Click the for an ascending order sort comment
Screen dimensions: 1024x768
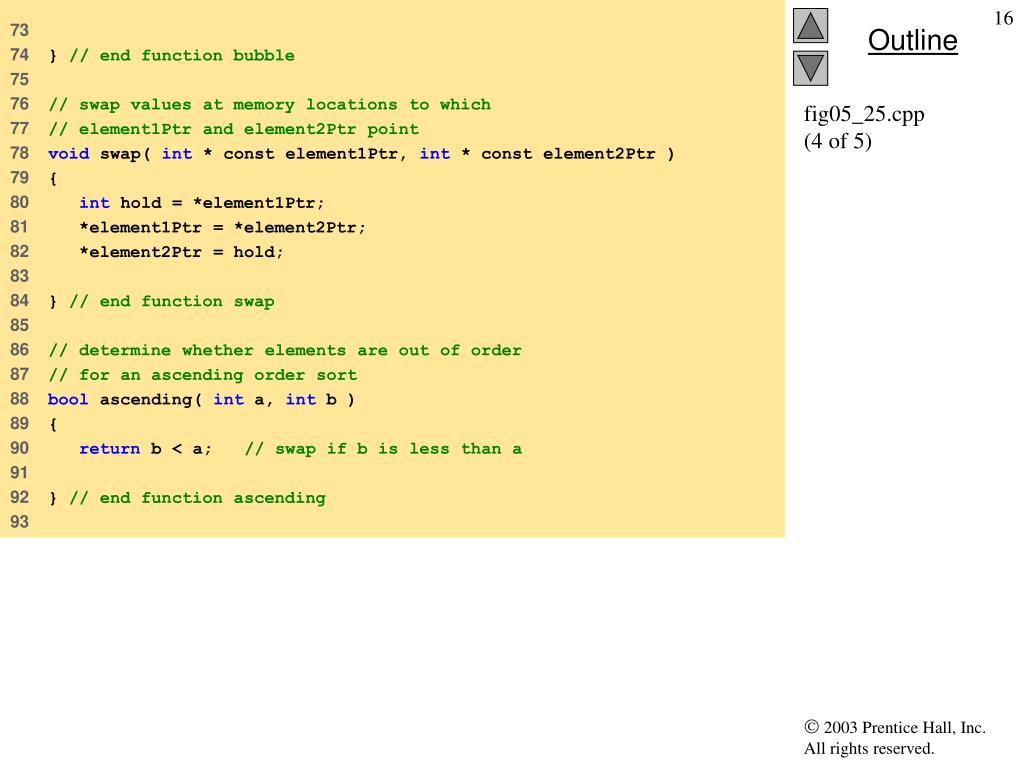click(203, 376)
